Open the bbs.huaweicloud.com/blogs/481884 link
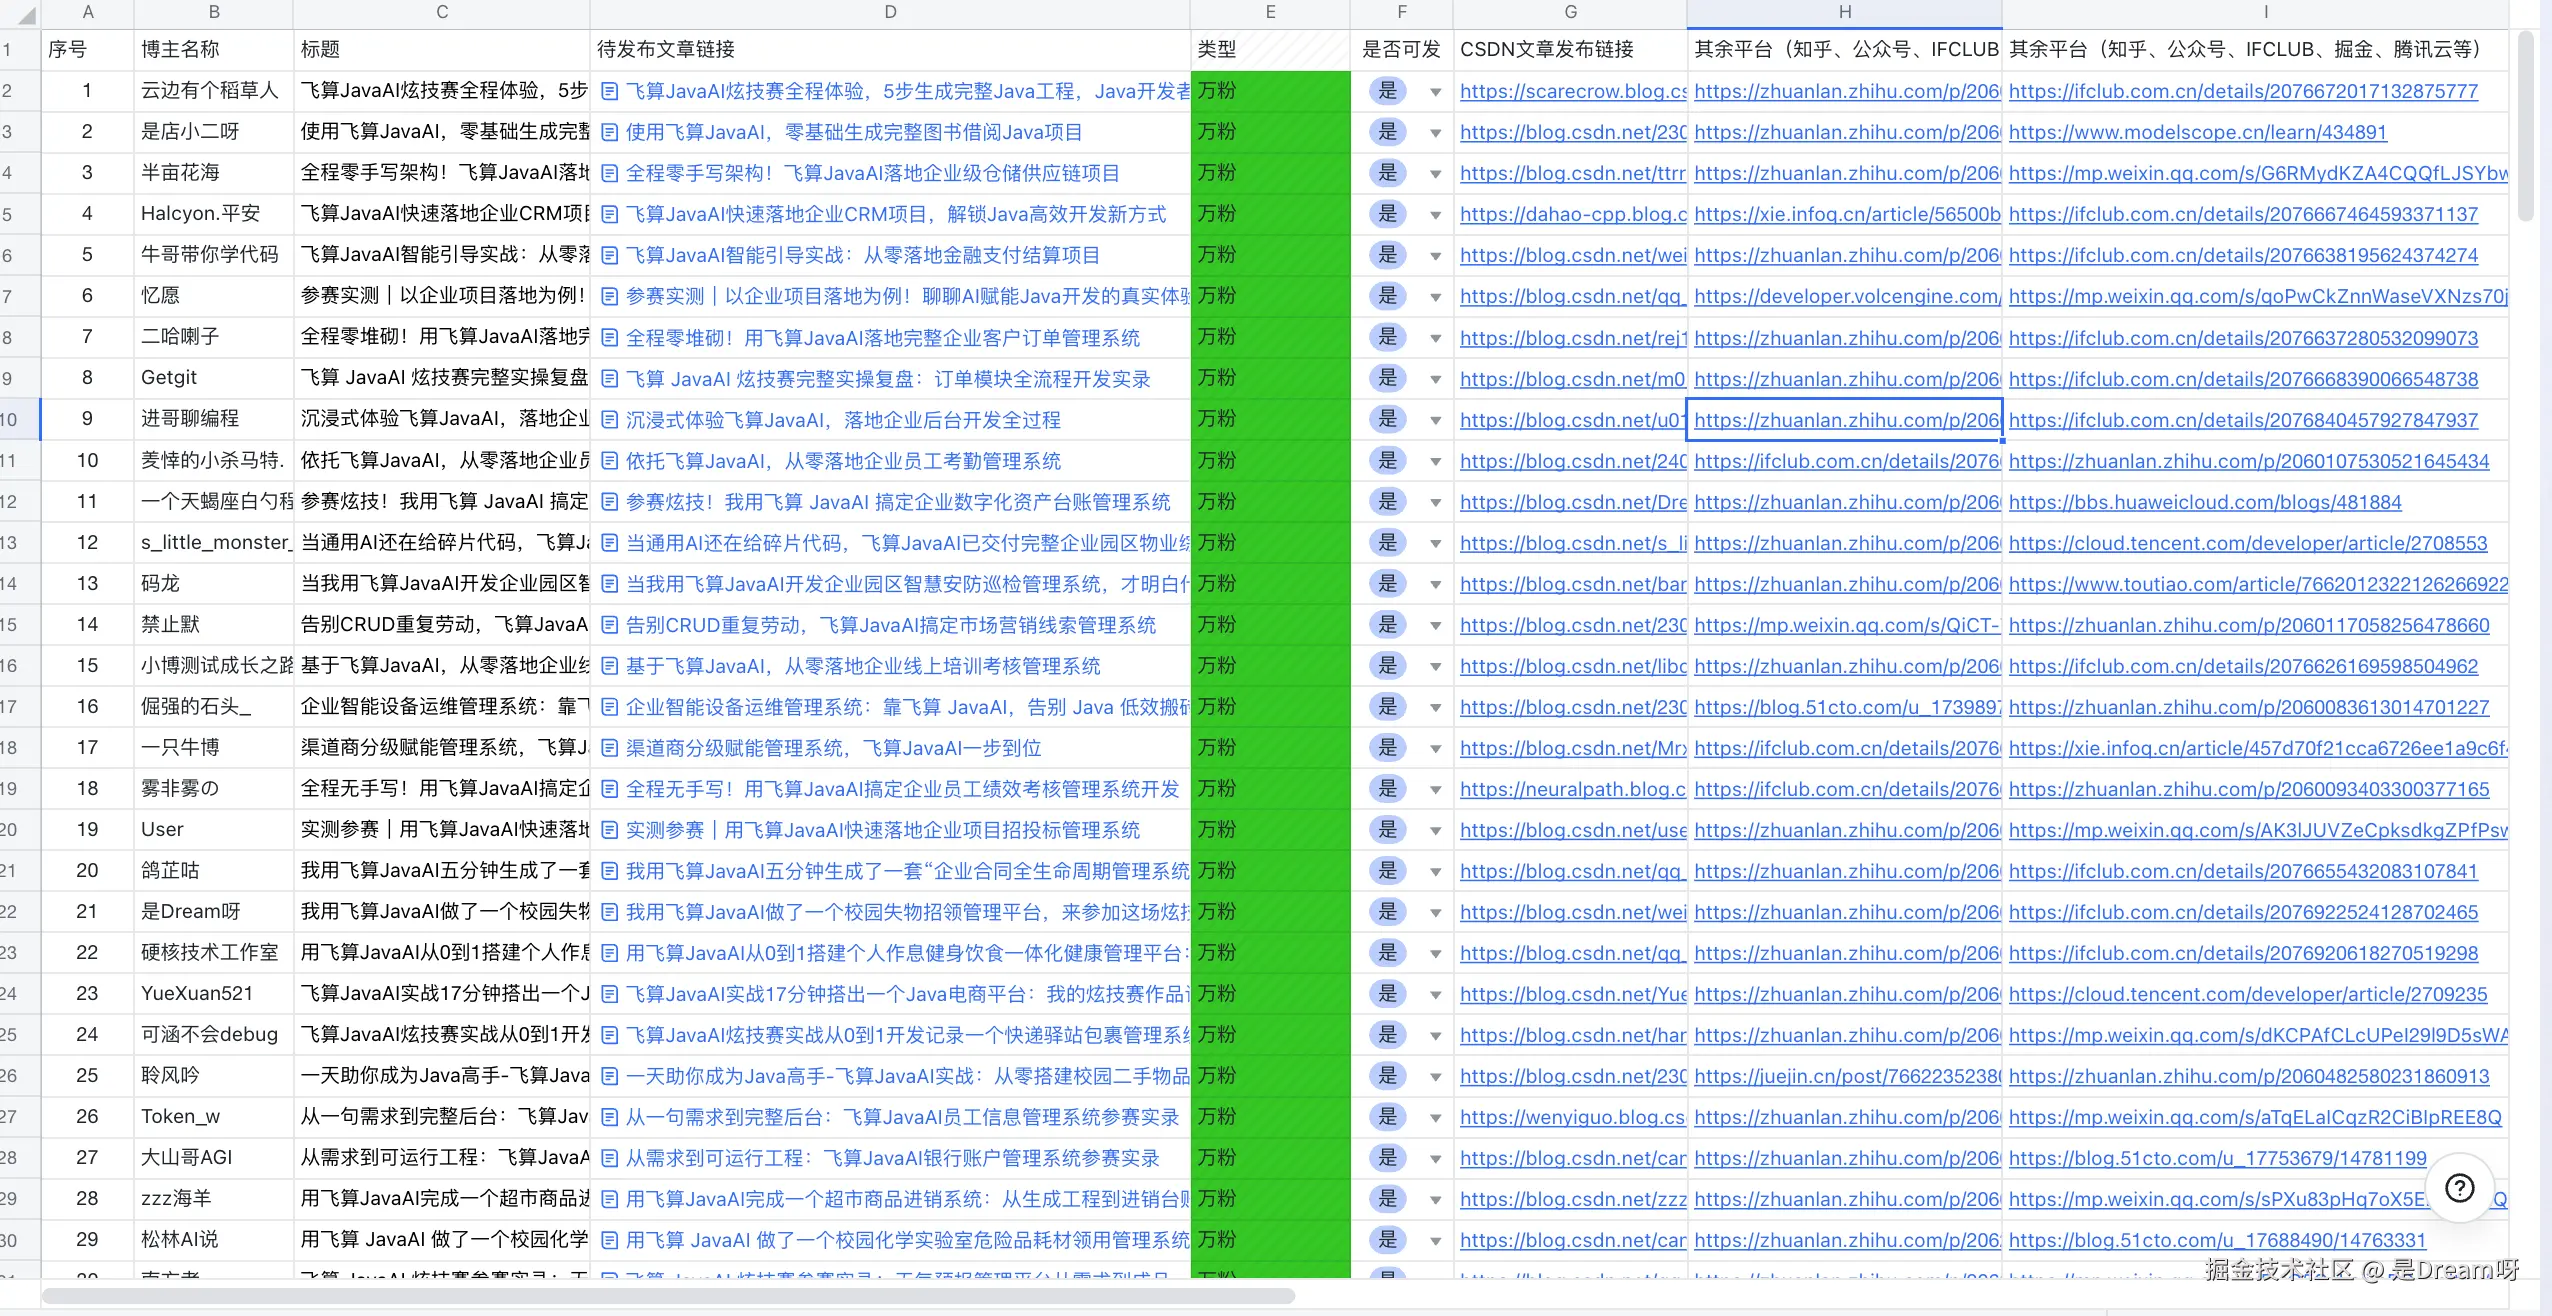The width and height of the screenshot is (2552, 1316). [2205, 502]
